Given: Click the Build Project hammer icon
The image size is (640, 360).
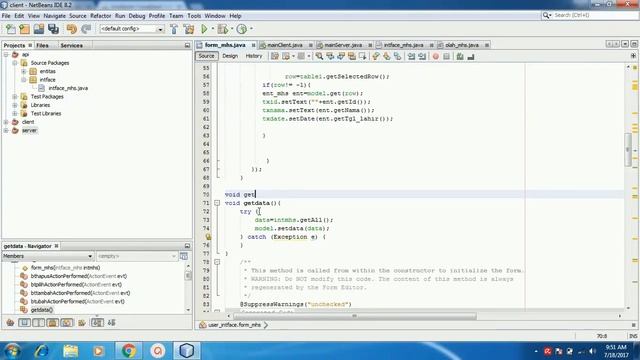Looking at the screenshot, I should 174,29.
